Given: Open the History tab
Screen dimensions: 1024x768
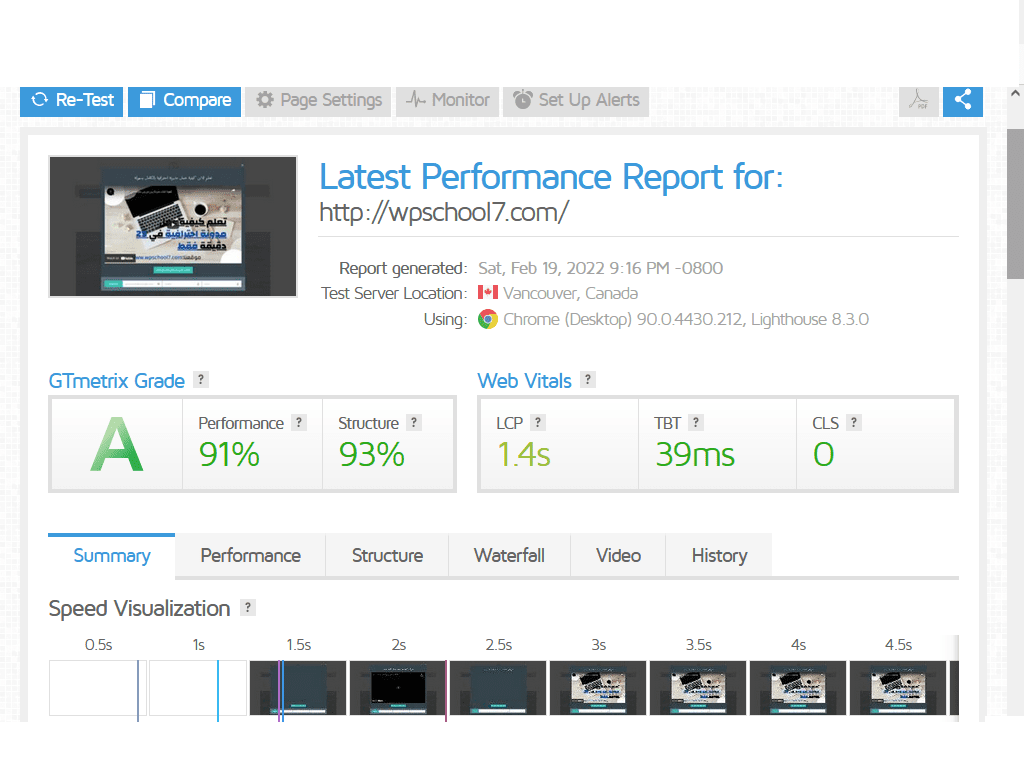Looking at the screenshot, I should 719,556.
